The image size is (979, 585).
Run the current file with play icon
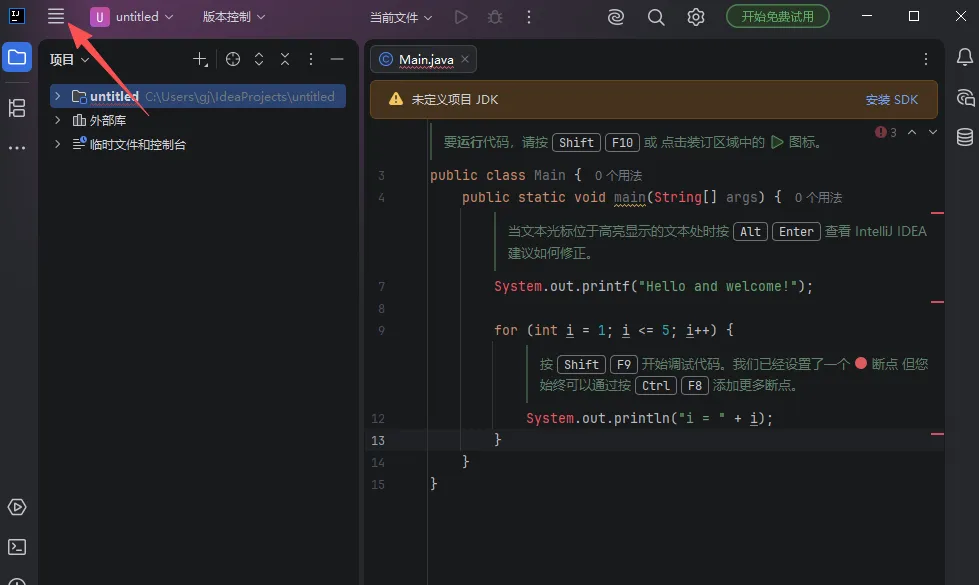pos(461,17)
